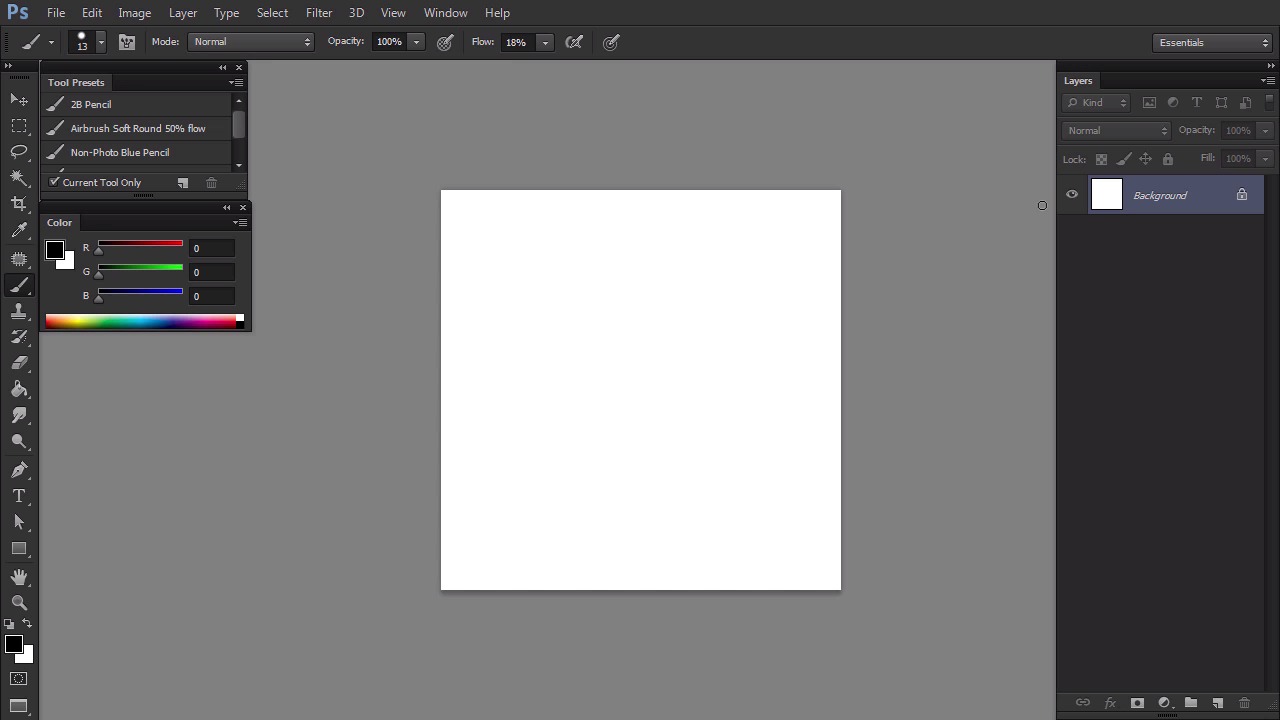Click the create new layer icon
This screenshot has width=1280, height=720.
coord(1217,703)
